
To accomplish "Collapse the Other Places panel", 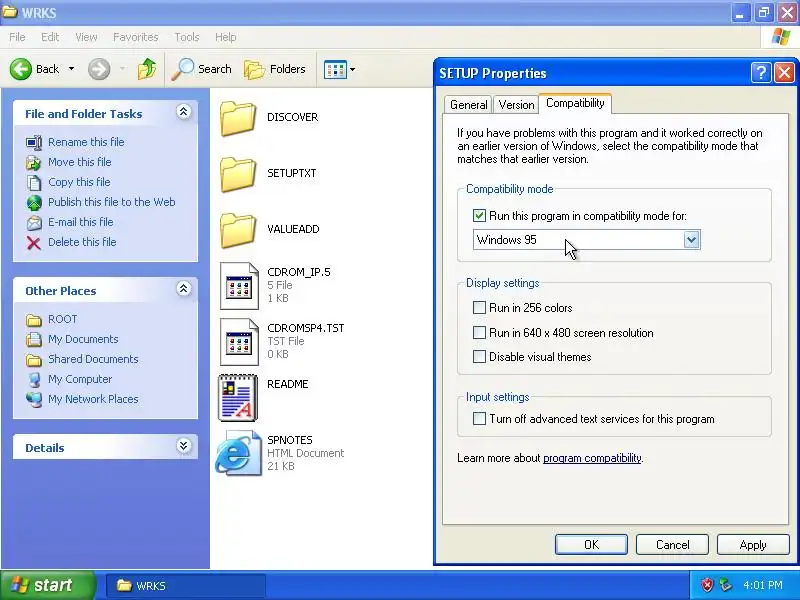I will 183,289.
